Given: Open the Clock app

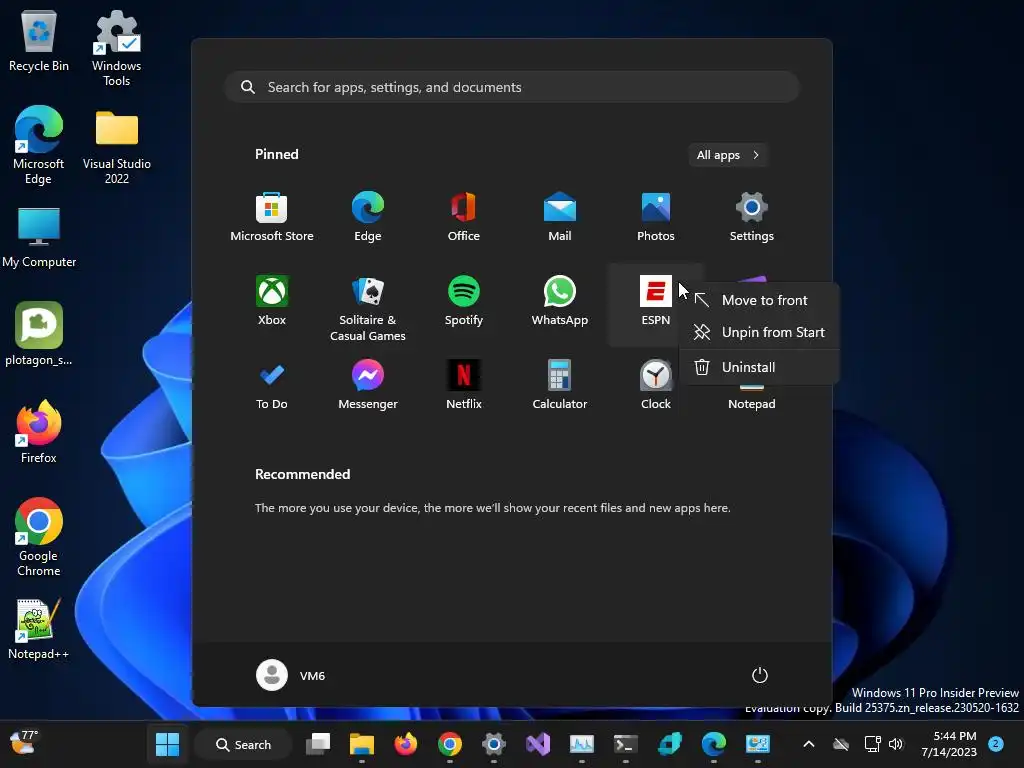Looking at the screenshot, I should tap(656, 385).
